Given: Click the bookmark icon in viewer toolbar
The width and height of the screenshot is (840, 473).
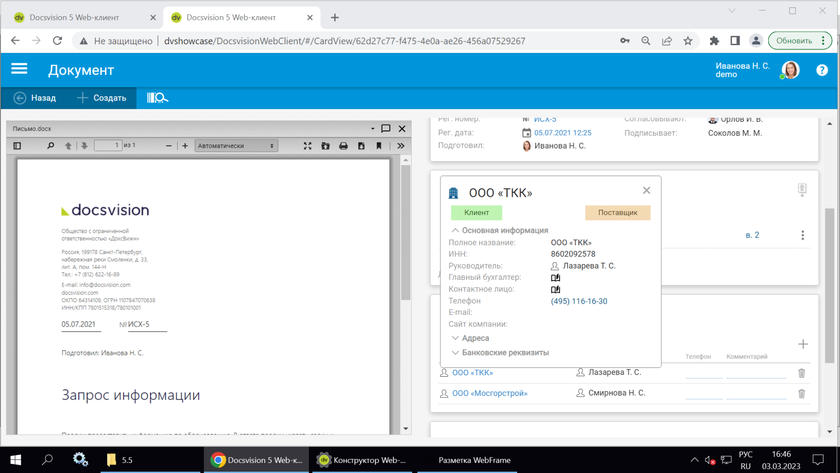Looking at the screenshot, I should click(379, 146).
